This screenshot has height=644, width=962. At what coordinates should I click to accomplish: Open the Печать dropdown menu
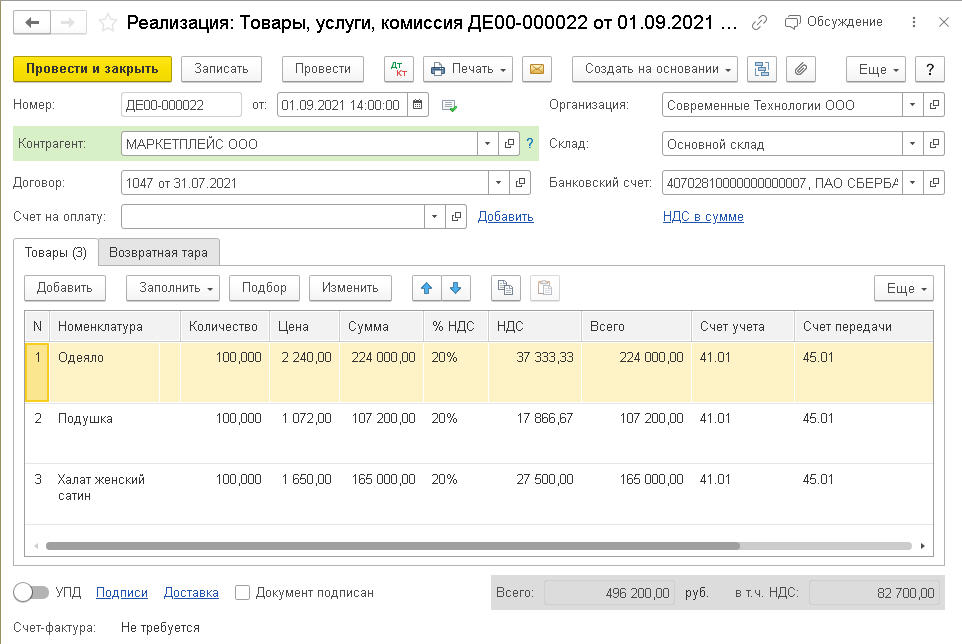click(468, 69)
